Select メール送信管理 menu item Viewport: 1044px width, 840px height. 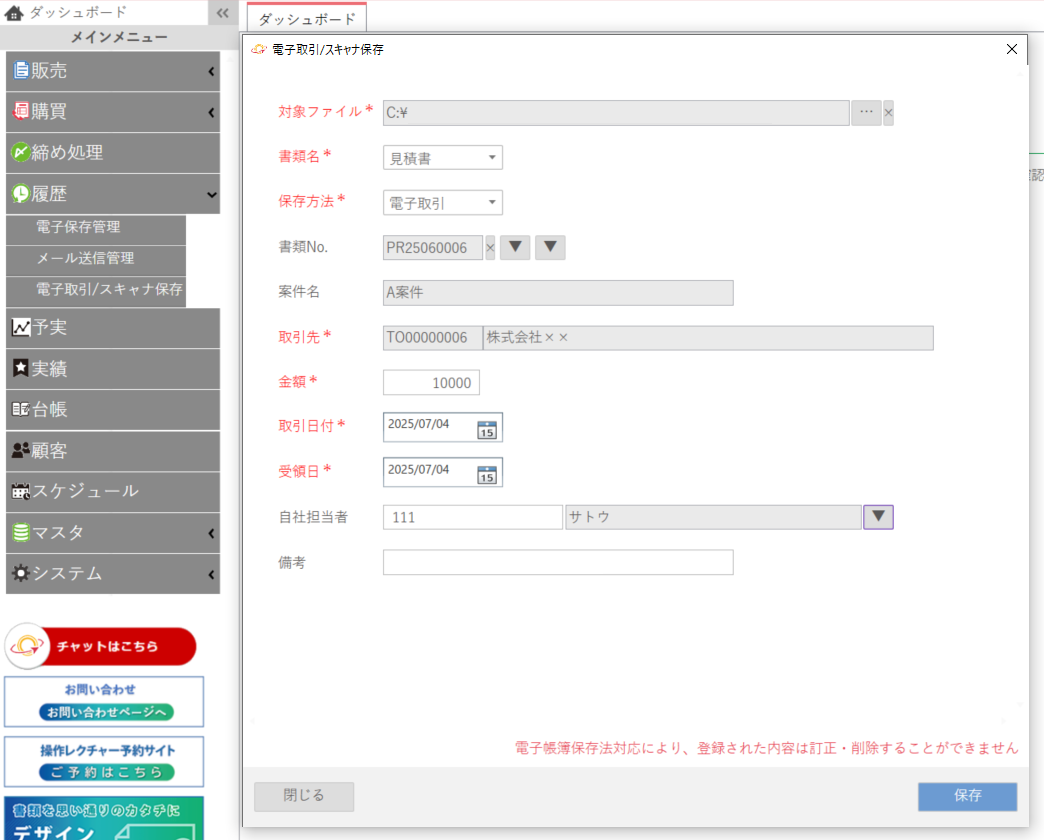click(x=85, y=259)
